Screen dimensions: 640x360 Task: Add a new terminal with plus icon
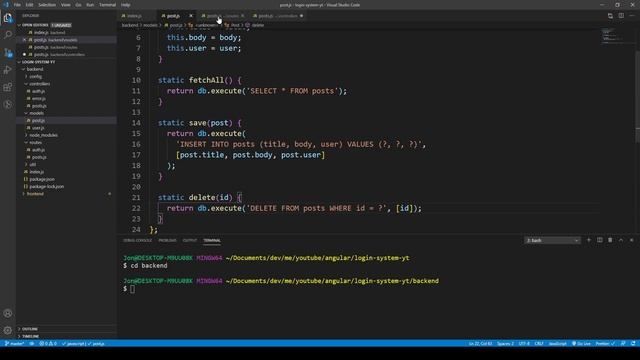589,240
